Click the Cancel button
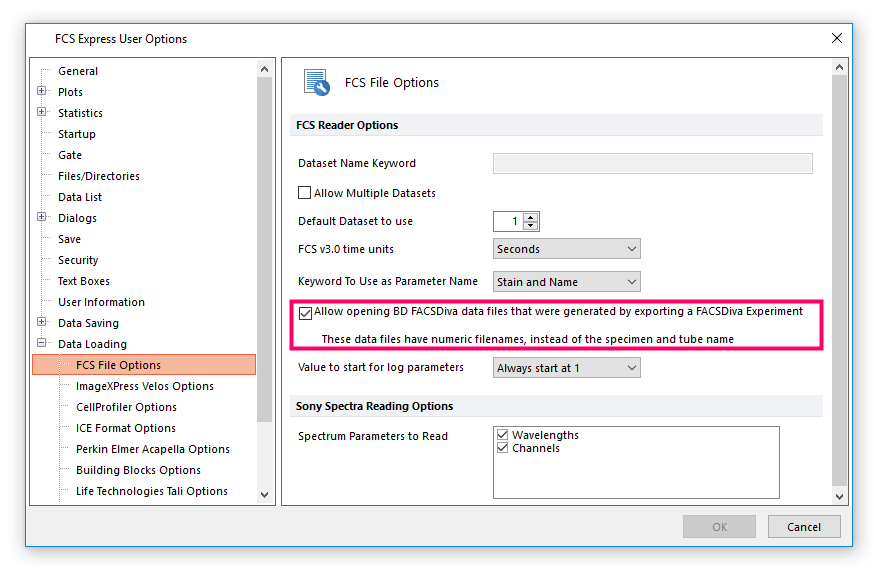874x578 pixels. (x=804, y=527)
